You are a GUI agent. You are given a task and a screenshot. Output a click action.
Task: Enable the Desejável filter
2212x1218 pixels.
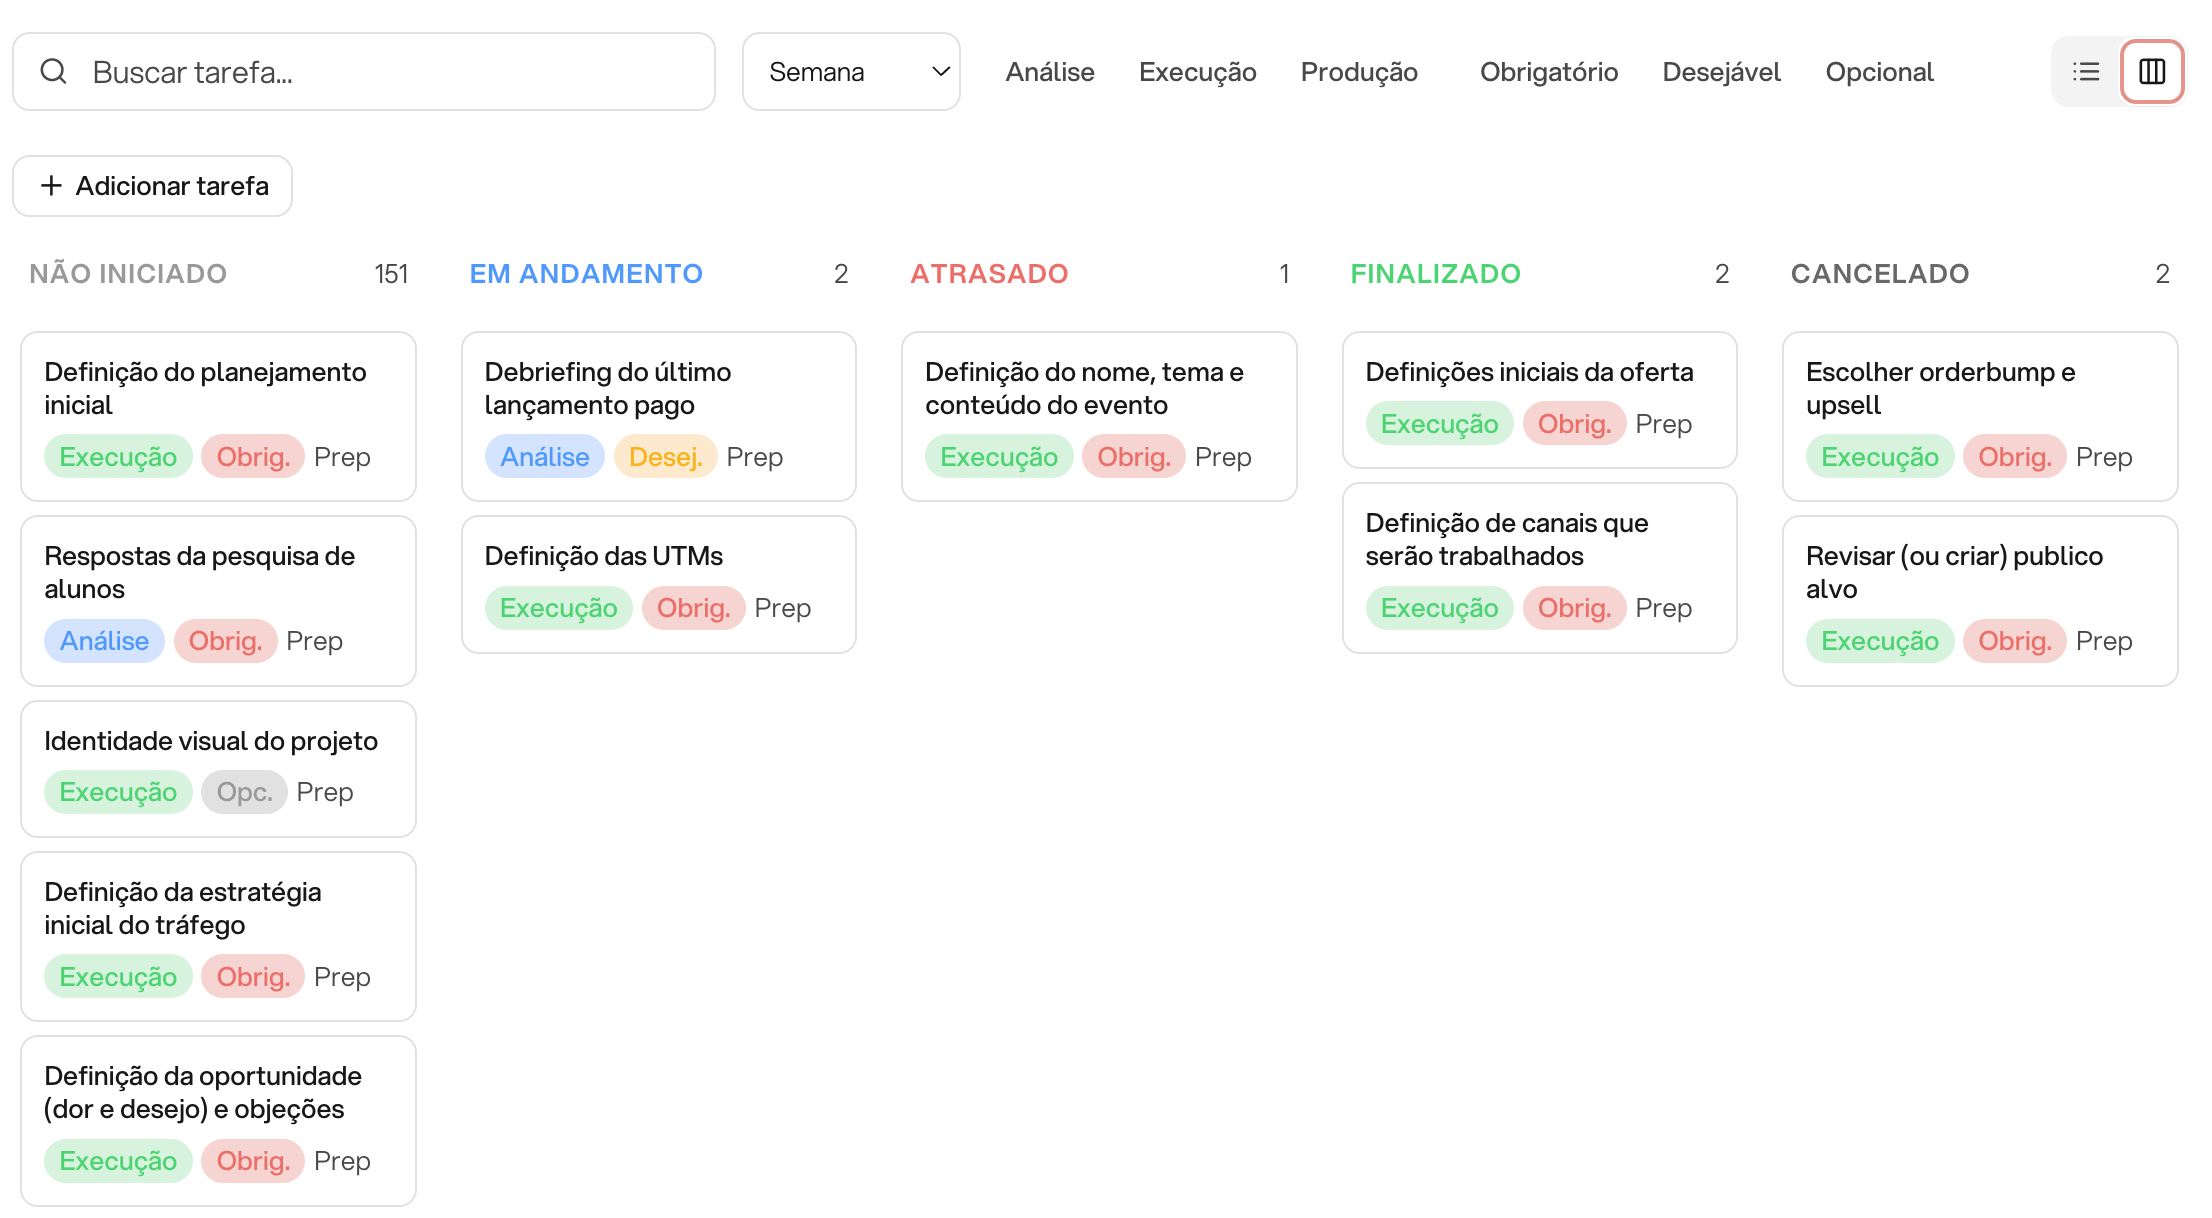pos(1722,71)
